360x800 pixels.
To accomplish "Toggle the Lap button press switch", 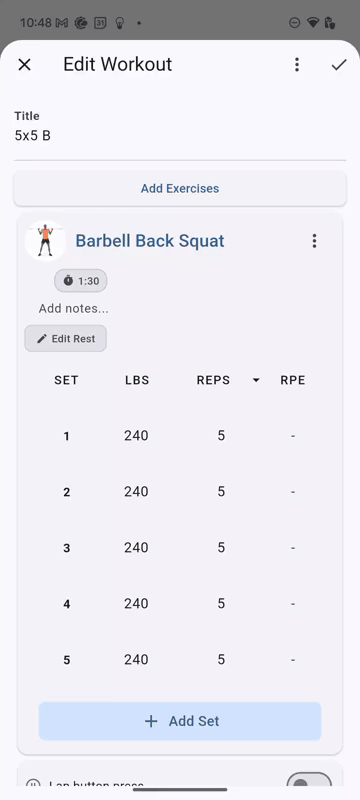I will 309,781.
